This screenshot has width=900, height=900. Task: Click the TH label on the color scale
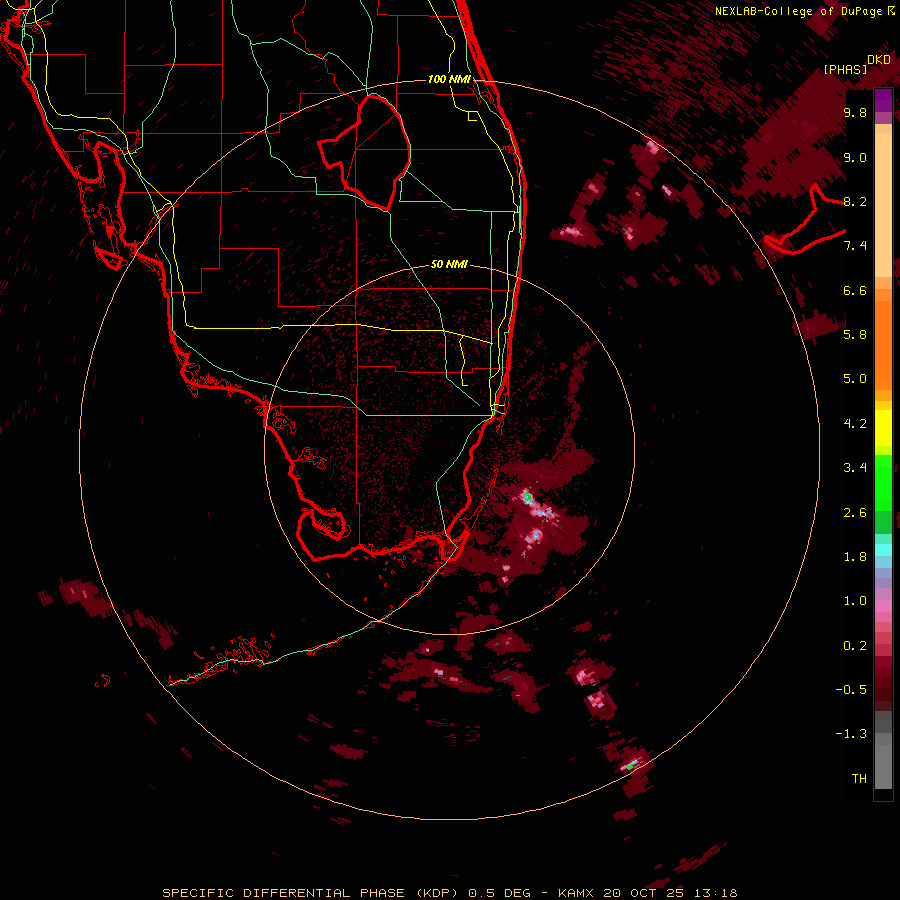point(859,779)
